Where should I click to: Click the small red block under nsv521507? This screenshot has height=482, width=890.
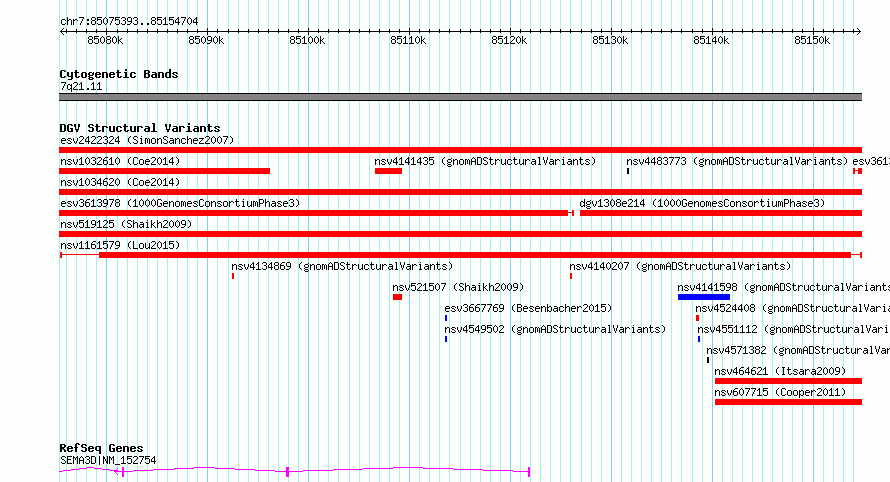[x=397, y=297]
